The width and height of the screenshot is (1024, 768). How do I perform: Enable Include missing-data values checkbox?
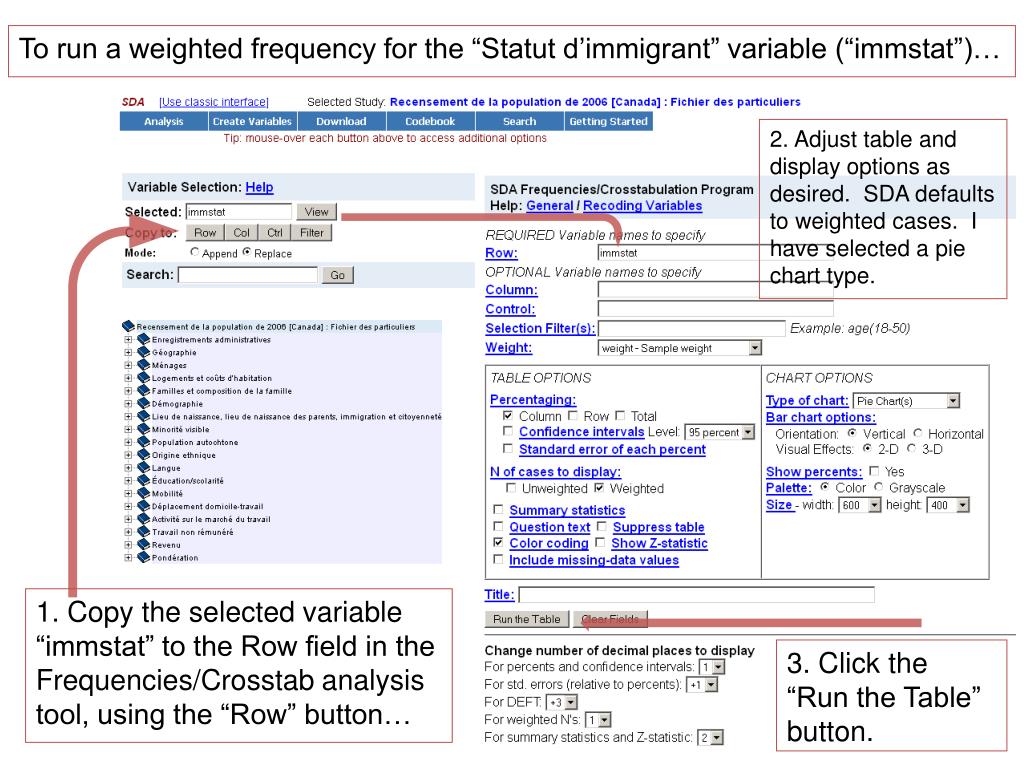[498, 560]
